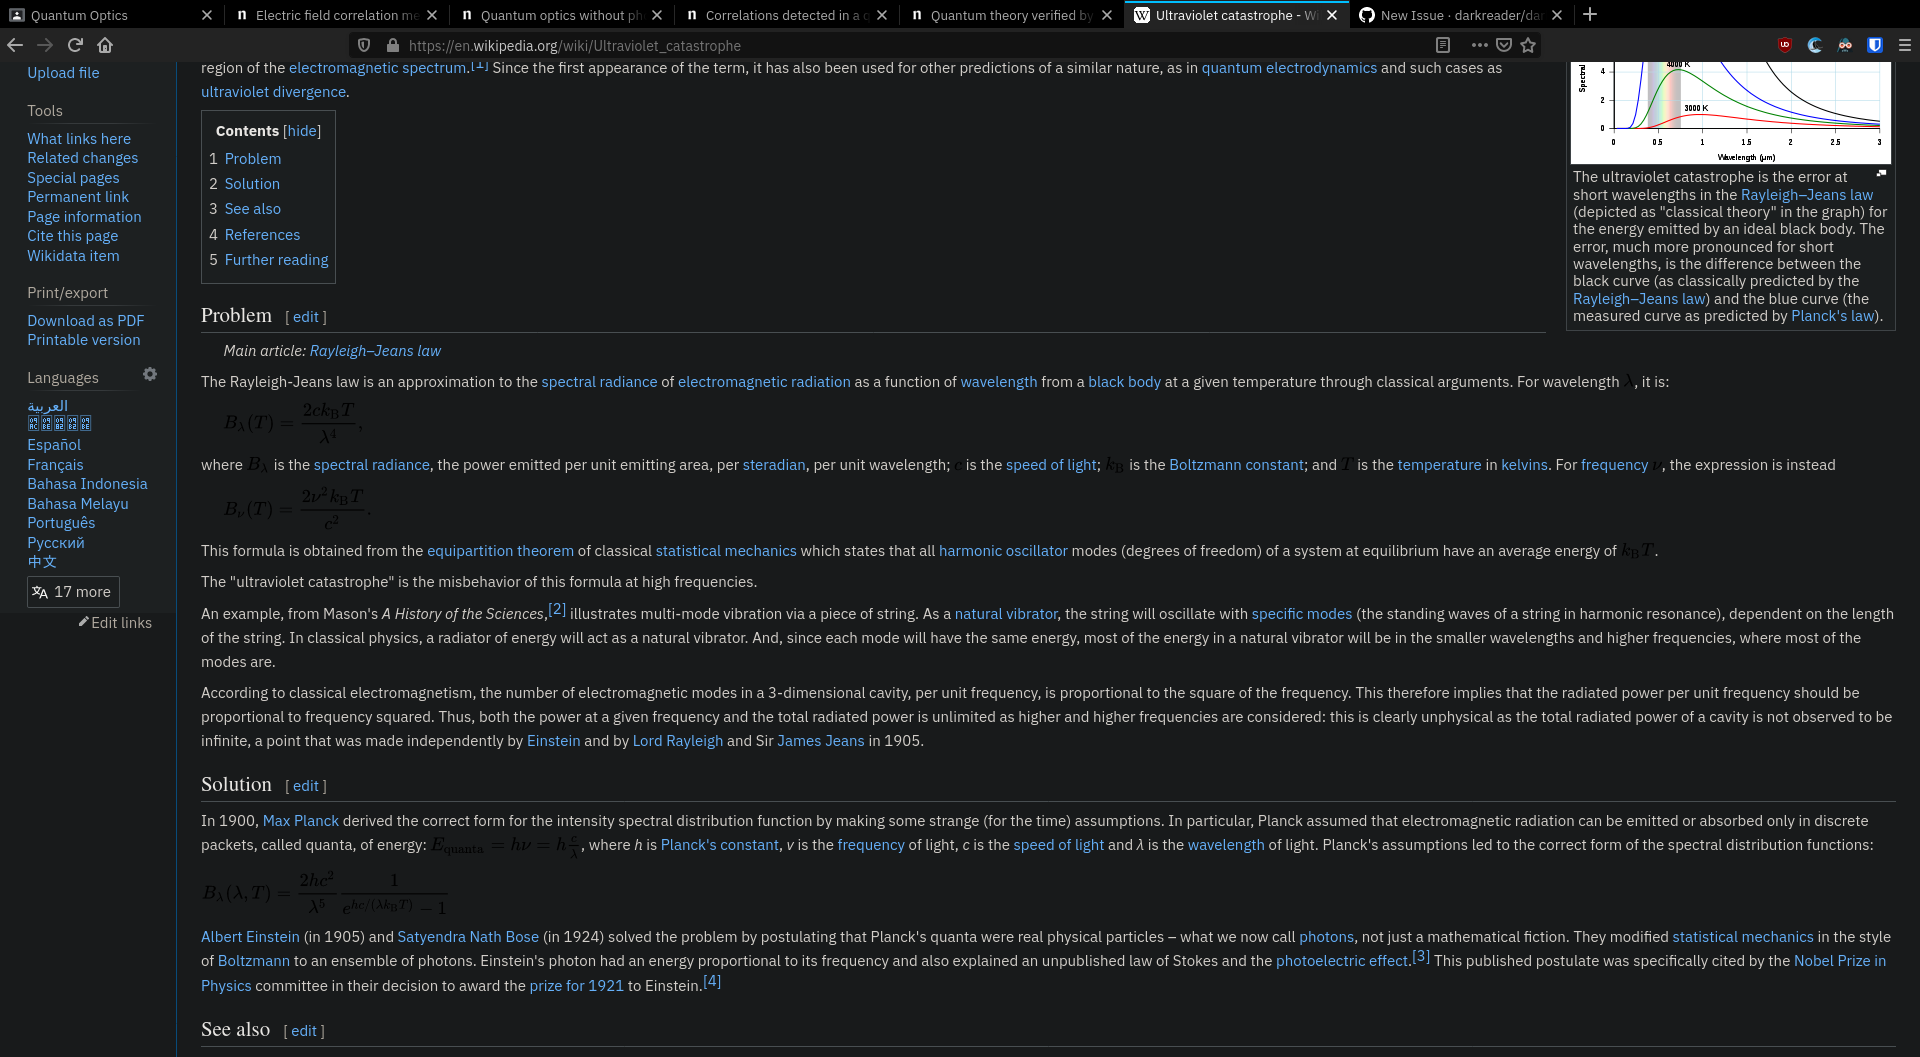Screen dimensions: 1920x1057
Task: Open the browser home page icon
Action: click(x=105, y=45)
